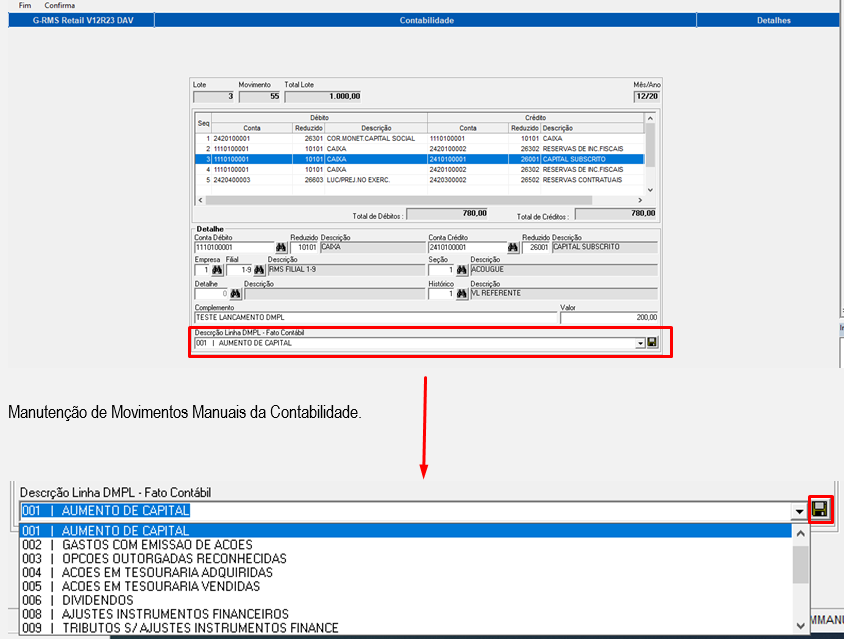Open the Seção lookup binoculars

(x=460, y=269)
